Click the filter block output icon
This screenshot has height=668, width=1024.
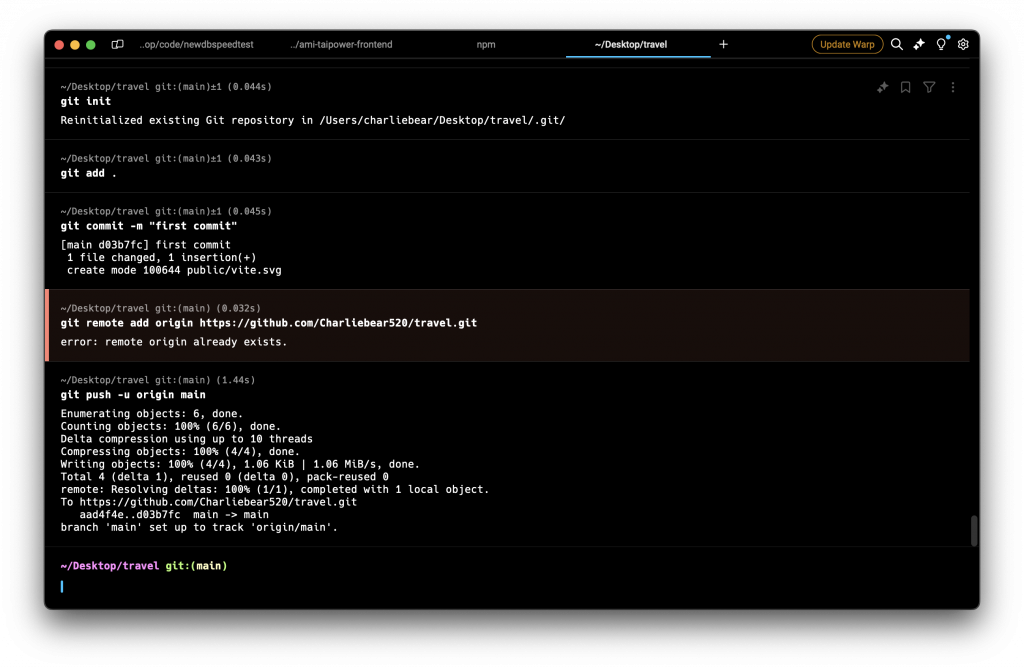tap(929, 87)
